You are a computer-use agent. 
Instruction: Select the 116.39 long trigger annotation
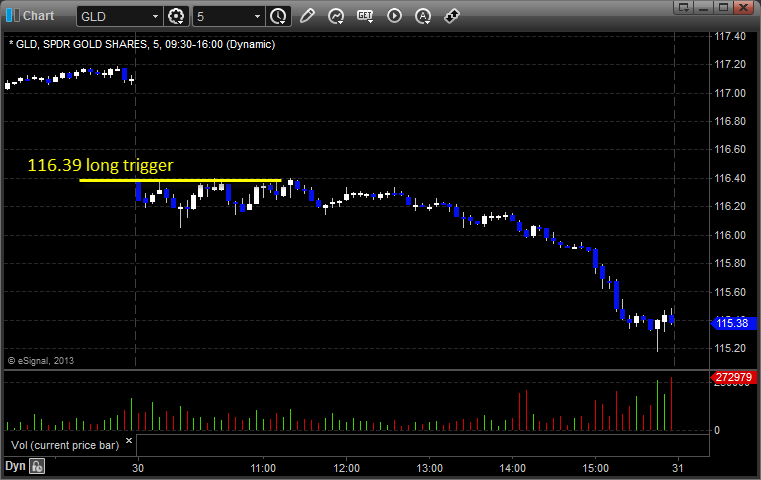100,165
